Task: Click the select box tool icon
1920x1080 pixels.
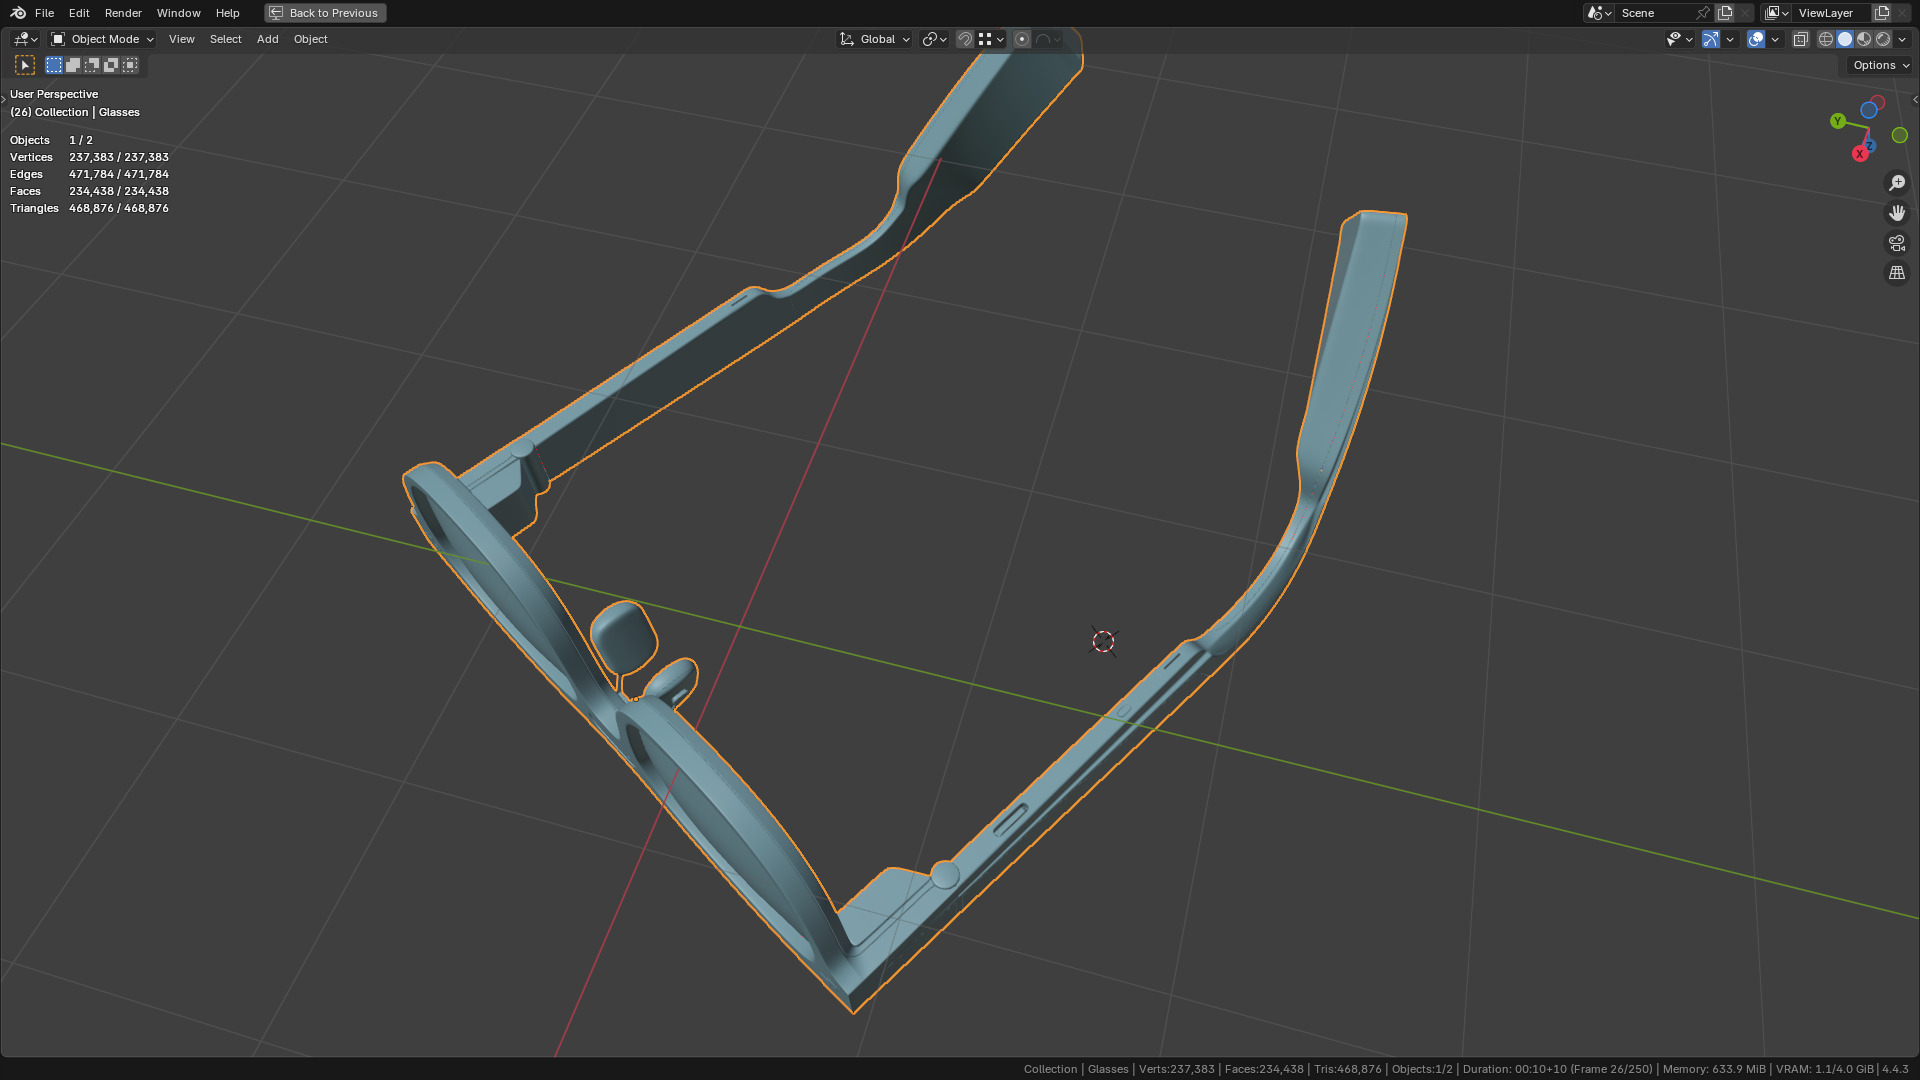Action: click(25, 65)
